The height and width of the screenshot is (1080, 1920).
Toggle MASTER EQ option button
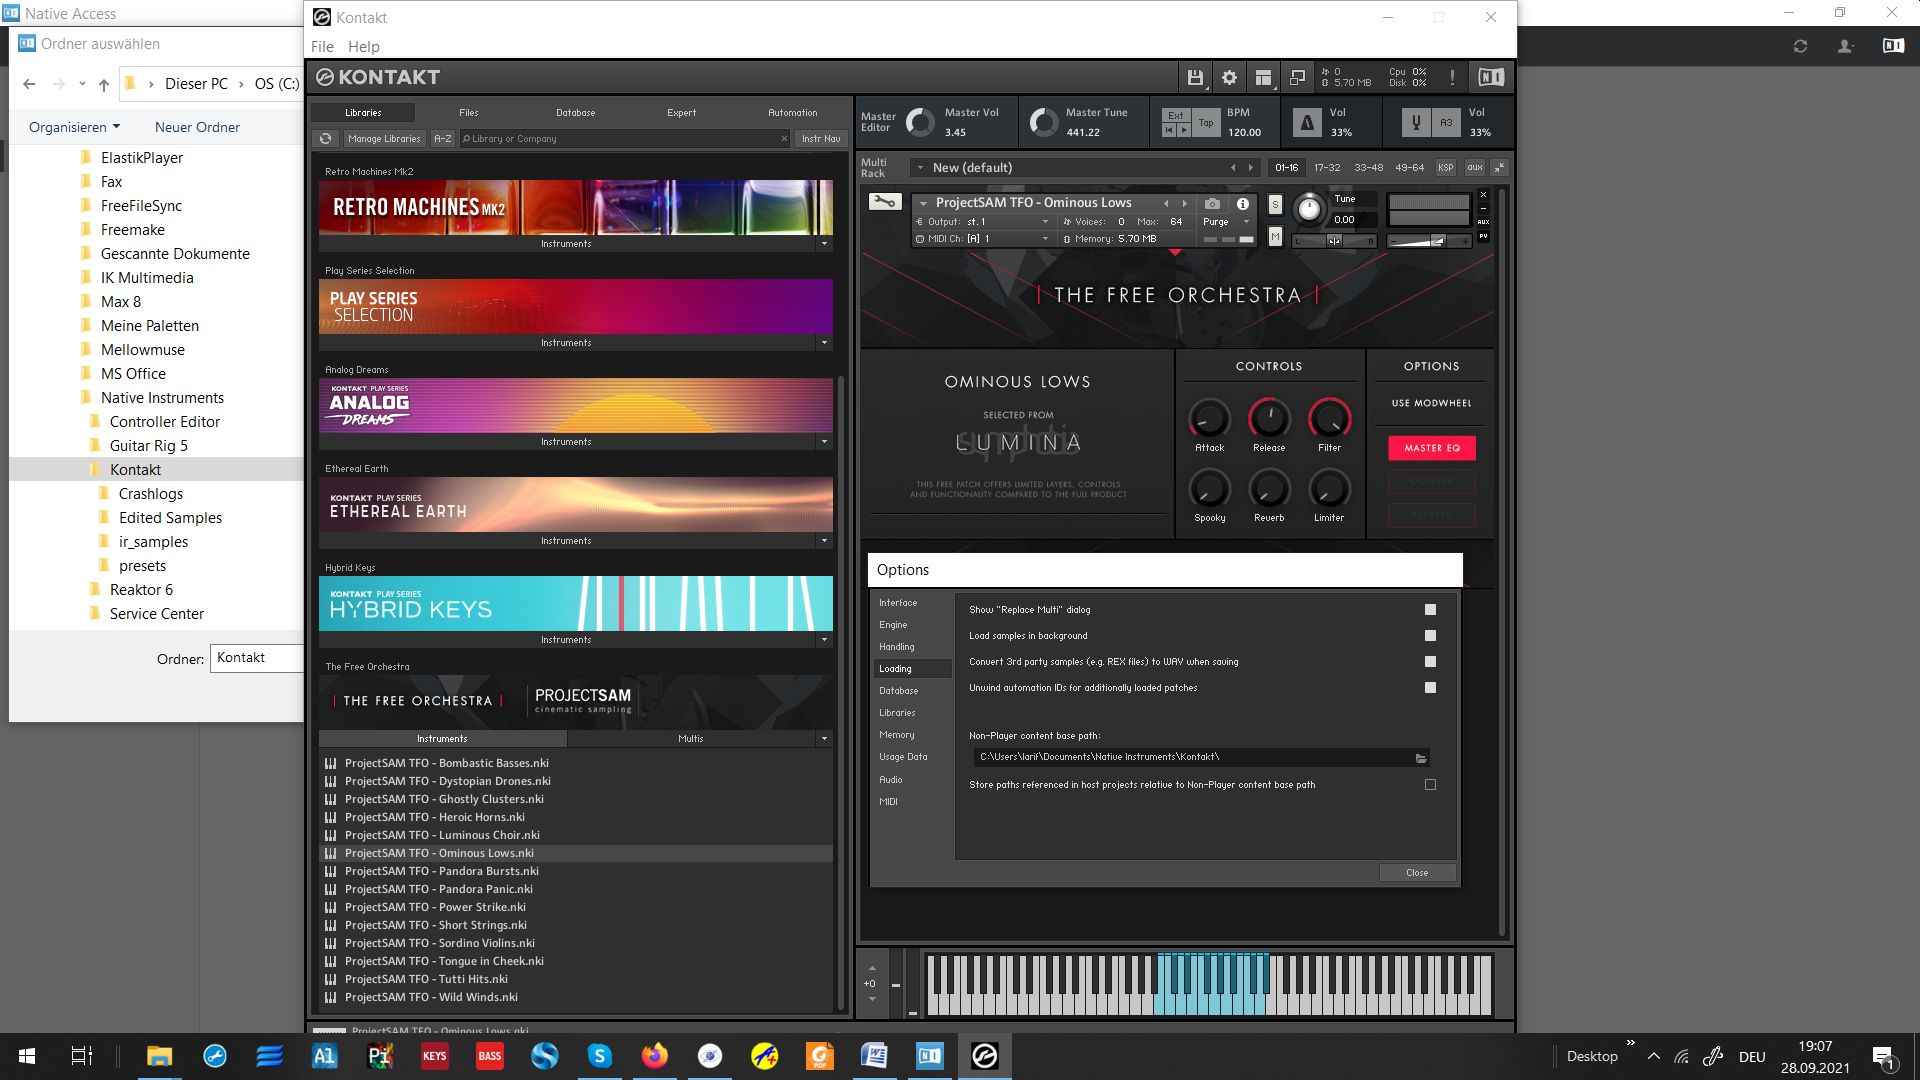point(1432,448)
